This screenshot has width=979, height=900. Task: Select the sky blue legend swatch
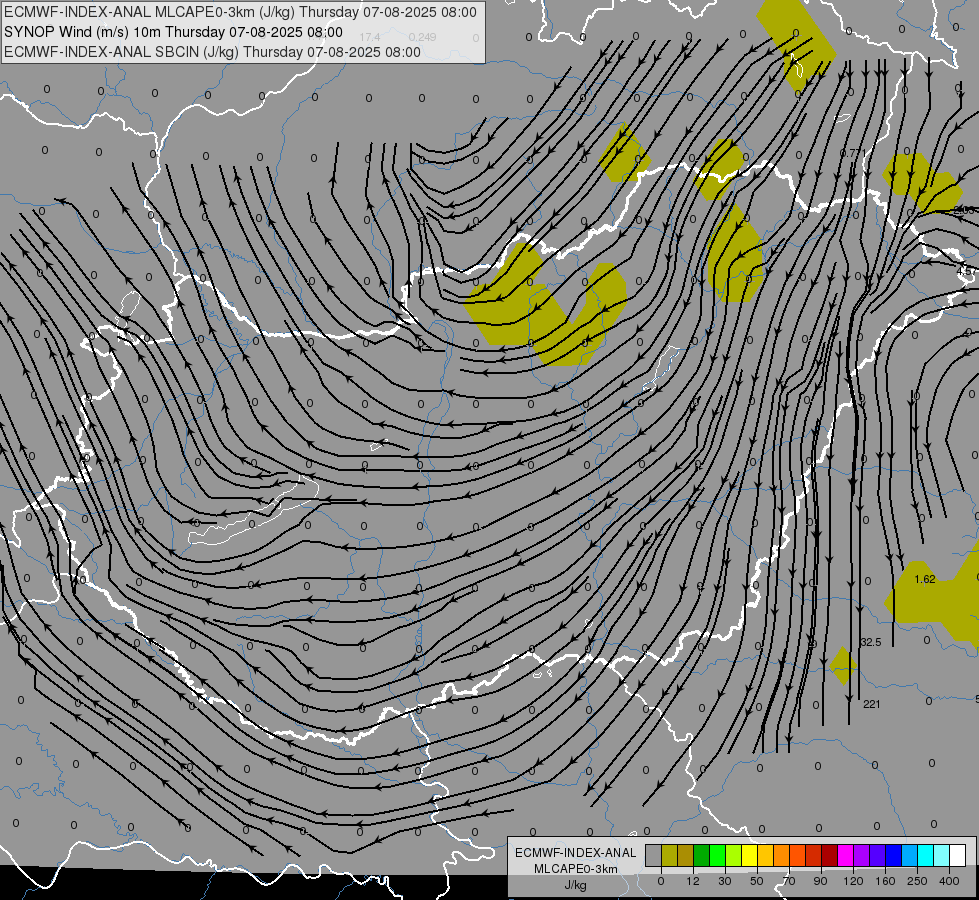[x=910, y=856]
